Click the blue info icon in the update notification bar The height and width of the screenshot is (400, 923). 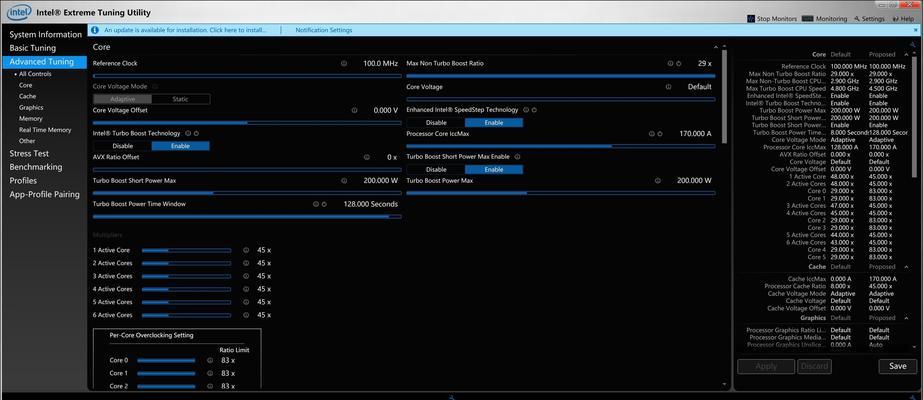coord(95,29)
